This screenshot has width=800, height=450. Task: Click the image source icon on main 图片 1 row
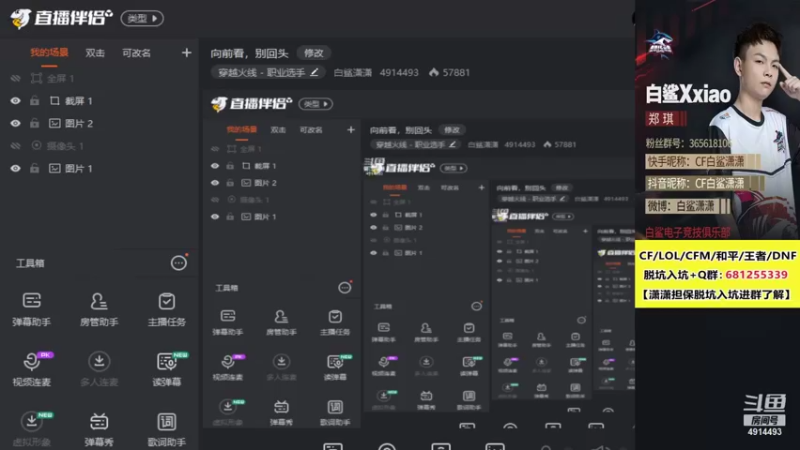55,168
